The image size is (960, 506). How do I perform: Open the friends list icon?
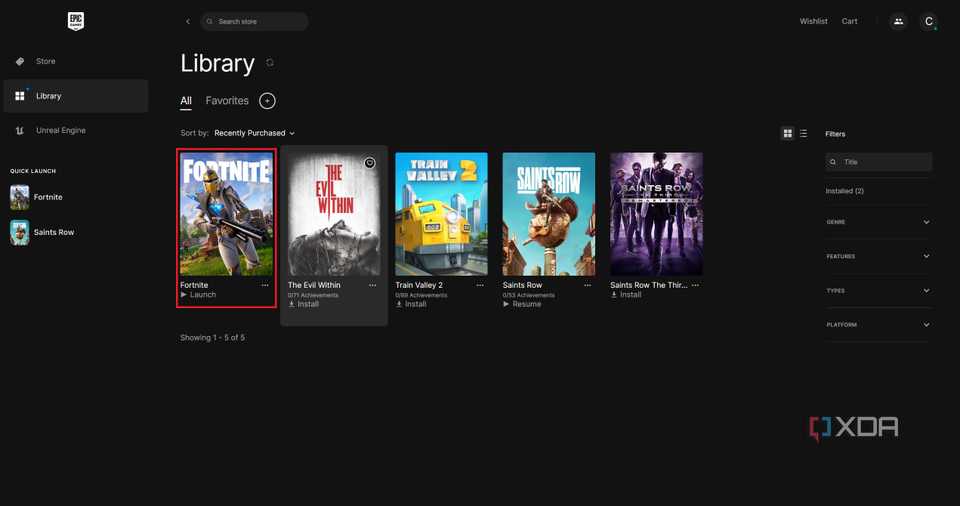click(898, 21)
